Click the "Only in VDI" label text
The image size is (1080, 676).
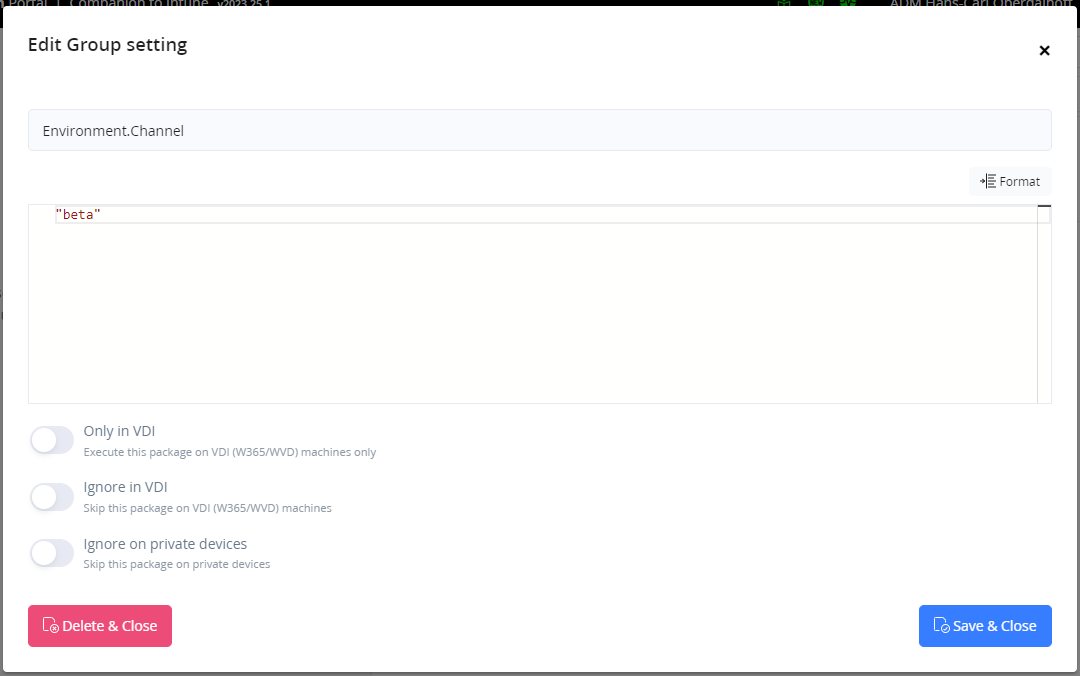(119, 431)
